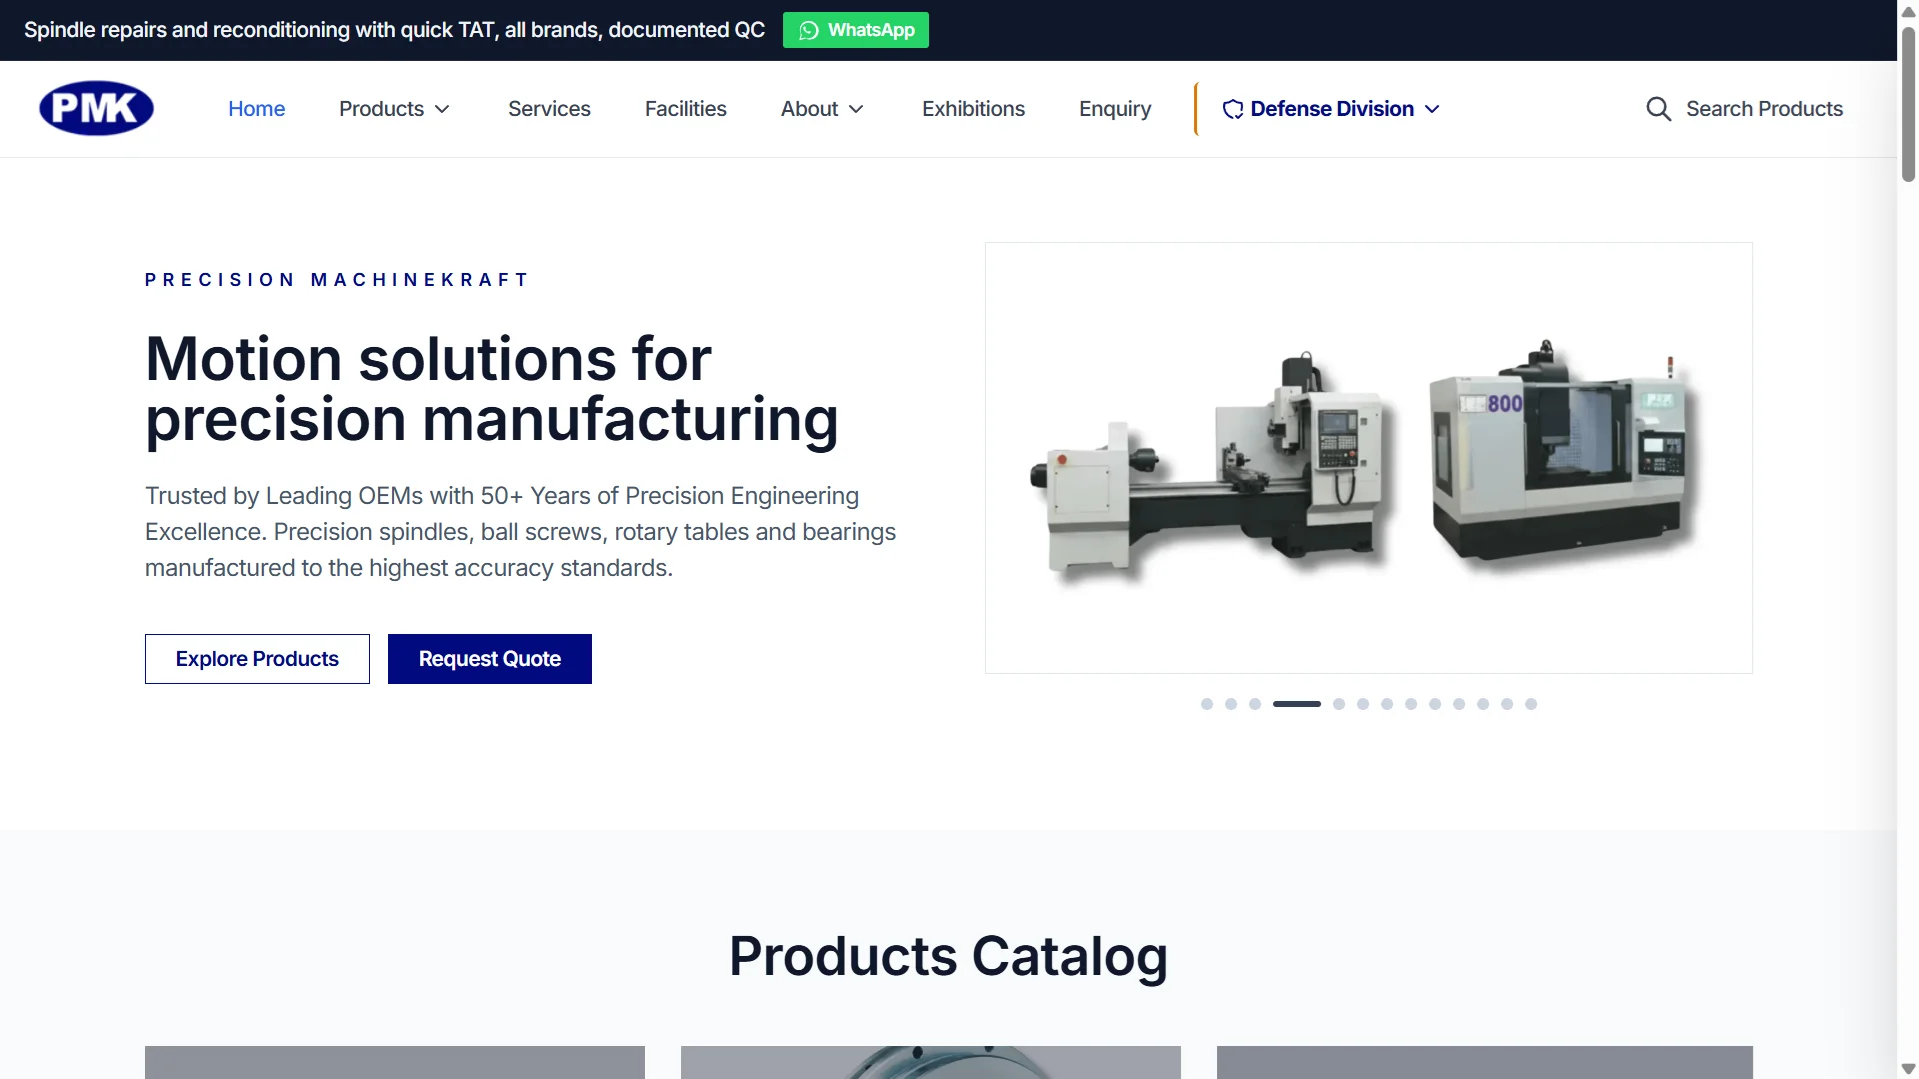
Task: Select seventh carousel slide dot
Action: 1387,704
